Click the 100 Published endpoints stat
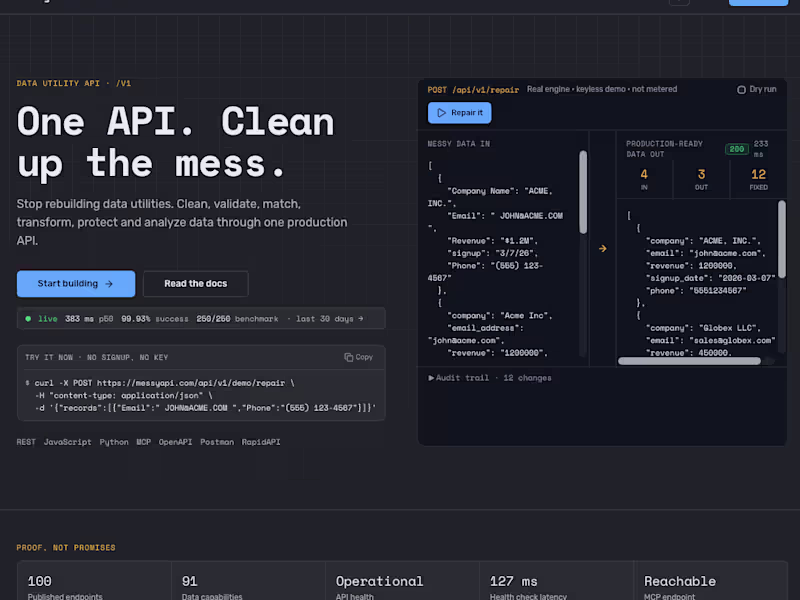Viewport: 800px width, 600px height. click(94, 582)
